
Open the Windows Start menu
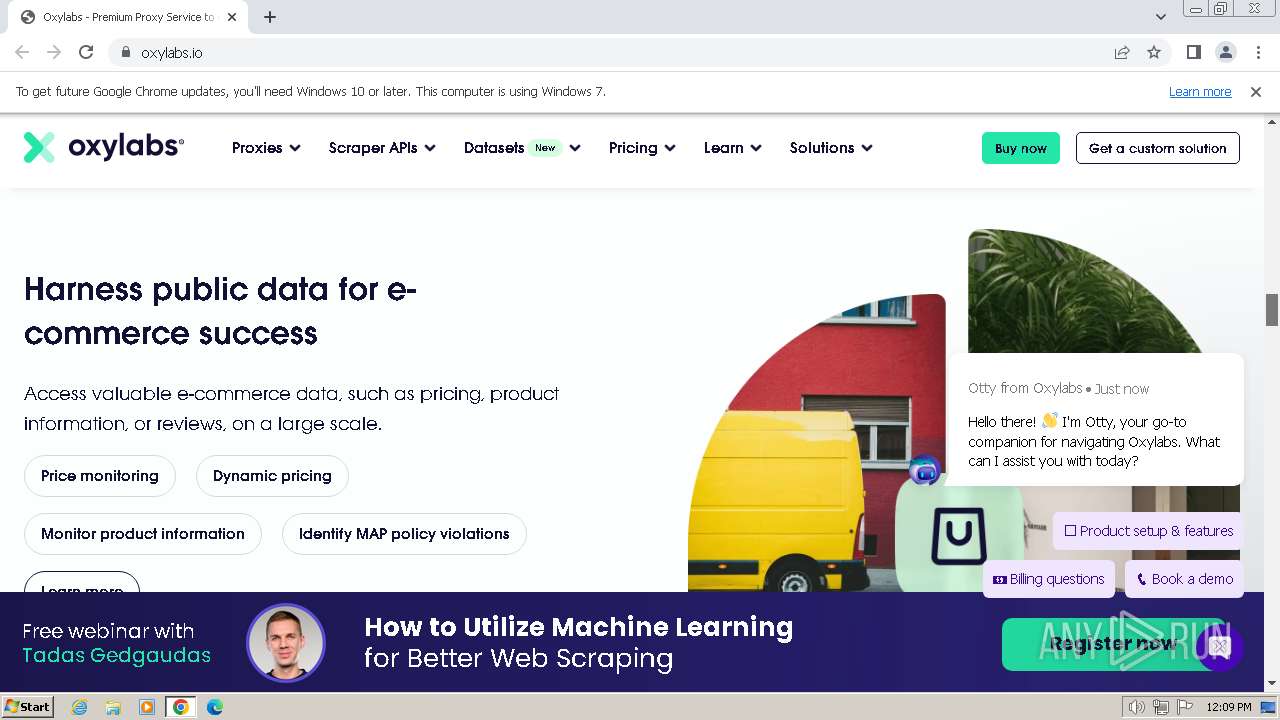[x=27, y=707]
